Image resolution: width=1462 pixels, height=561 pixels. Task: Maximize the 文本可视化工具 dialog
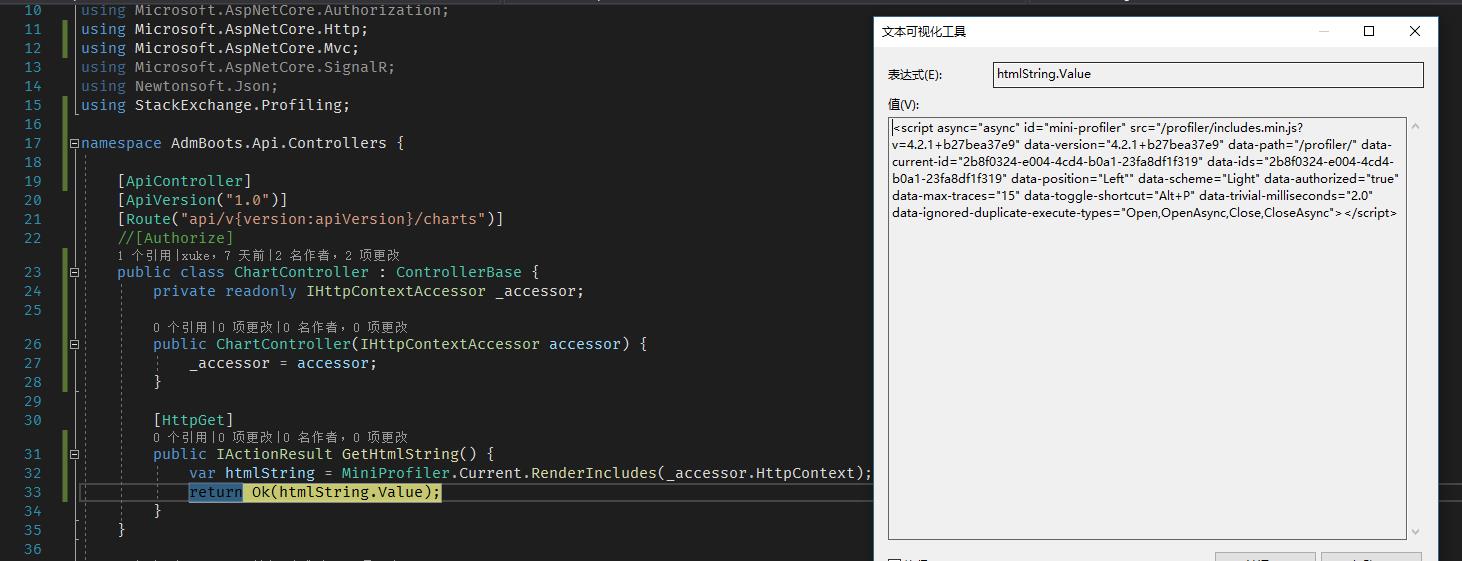[x=1369, y=31]
